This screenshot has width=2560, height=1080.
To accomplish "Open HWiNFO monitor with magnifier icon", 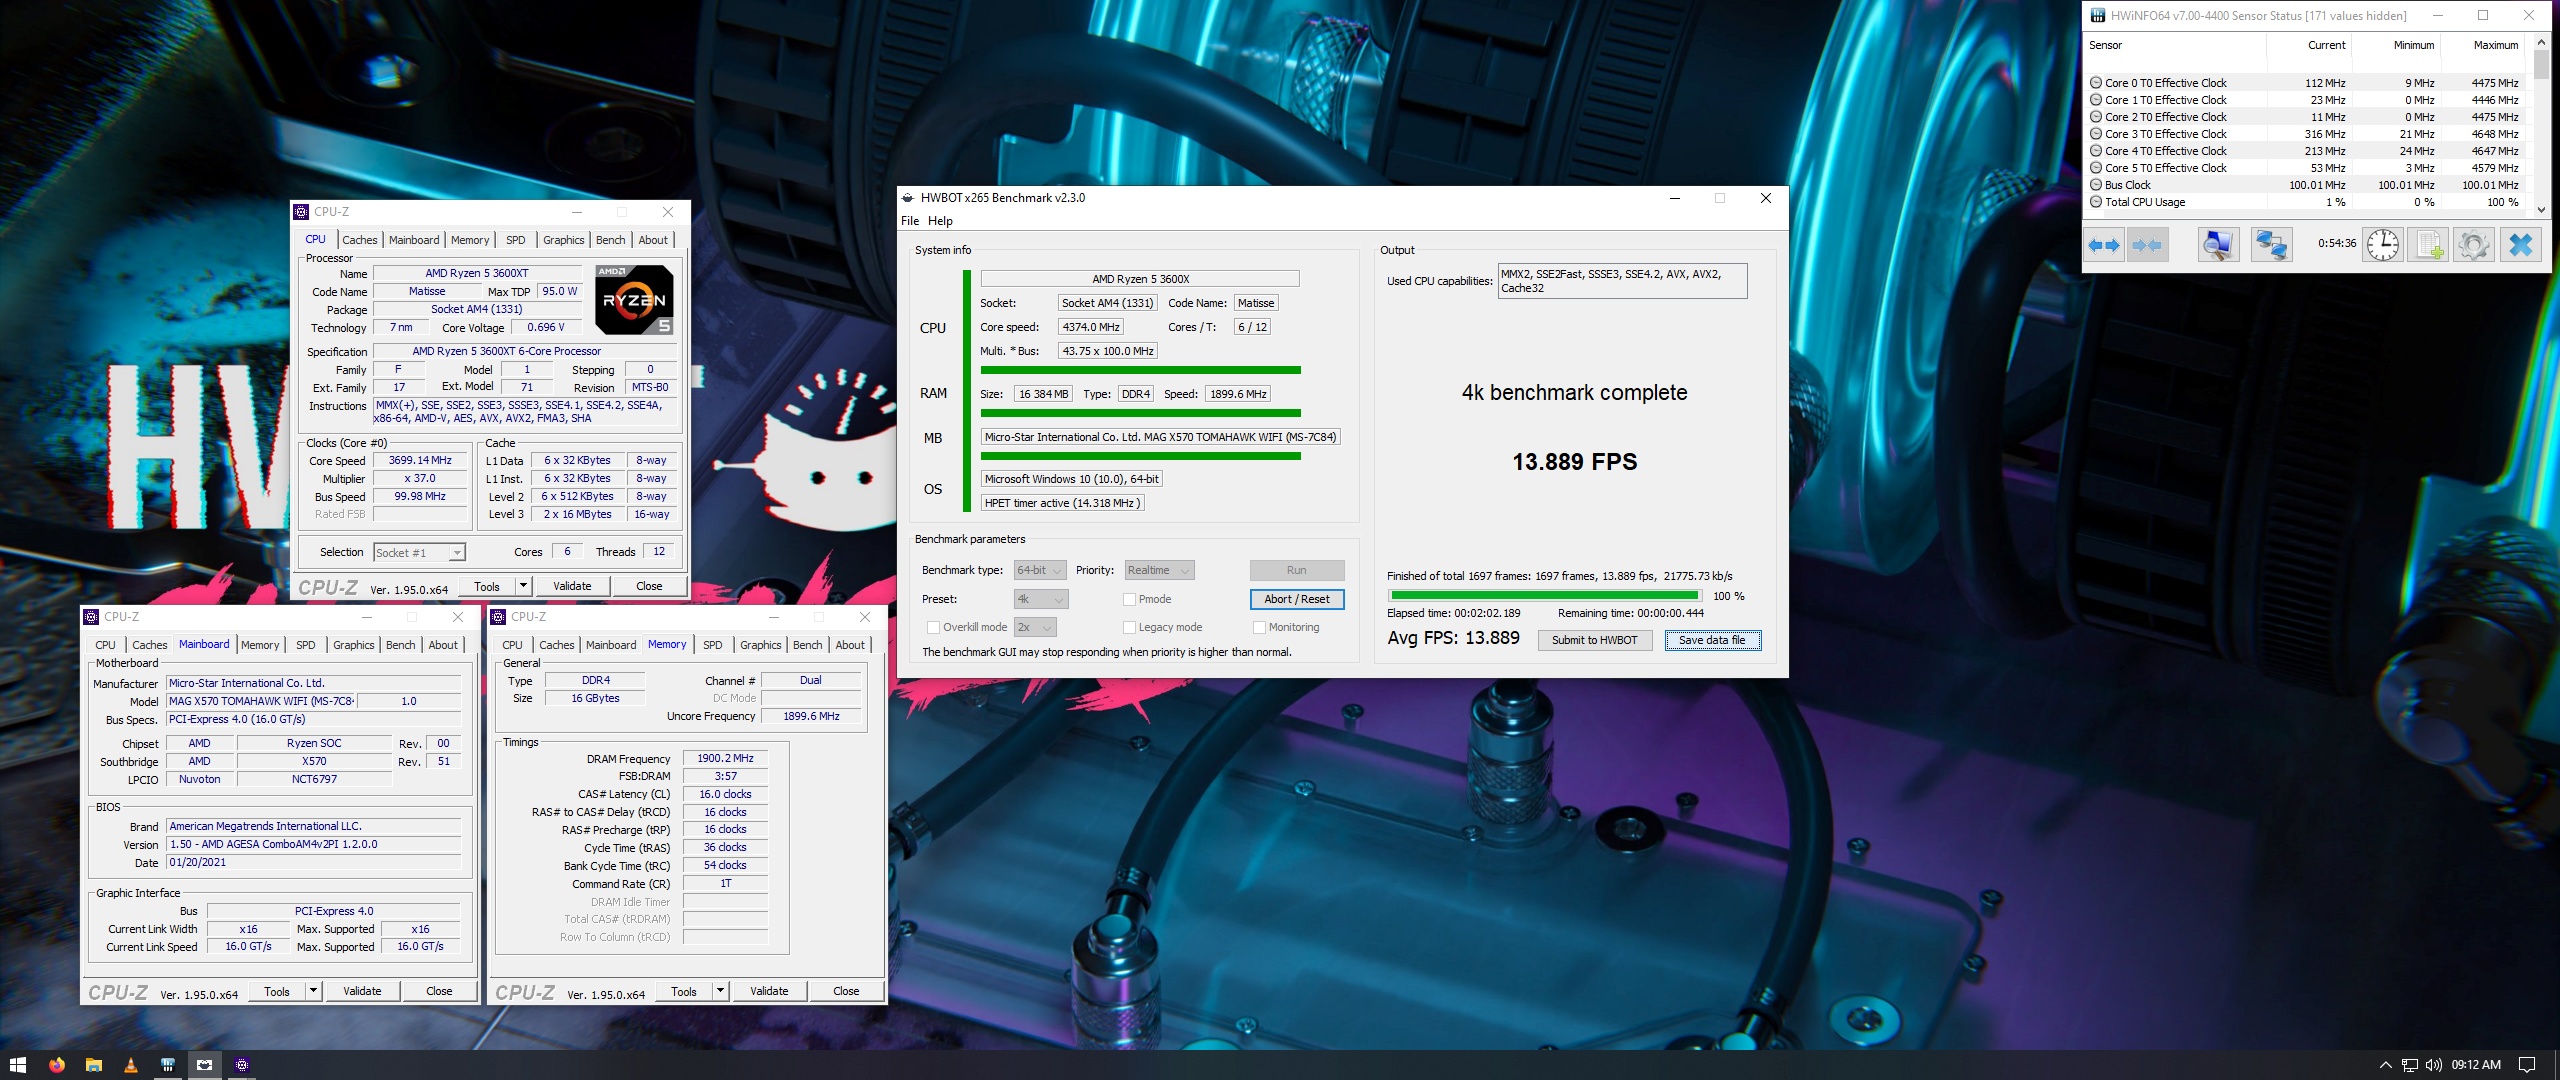I will click(x=2217, y=245).
